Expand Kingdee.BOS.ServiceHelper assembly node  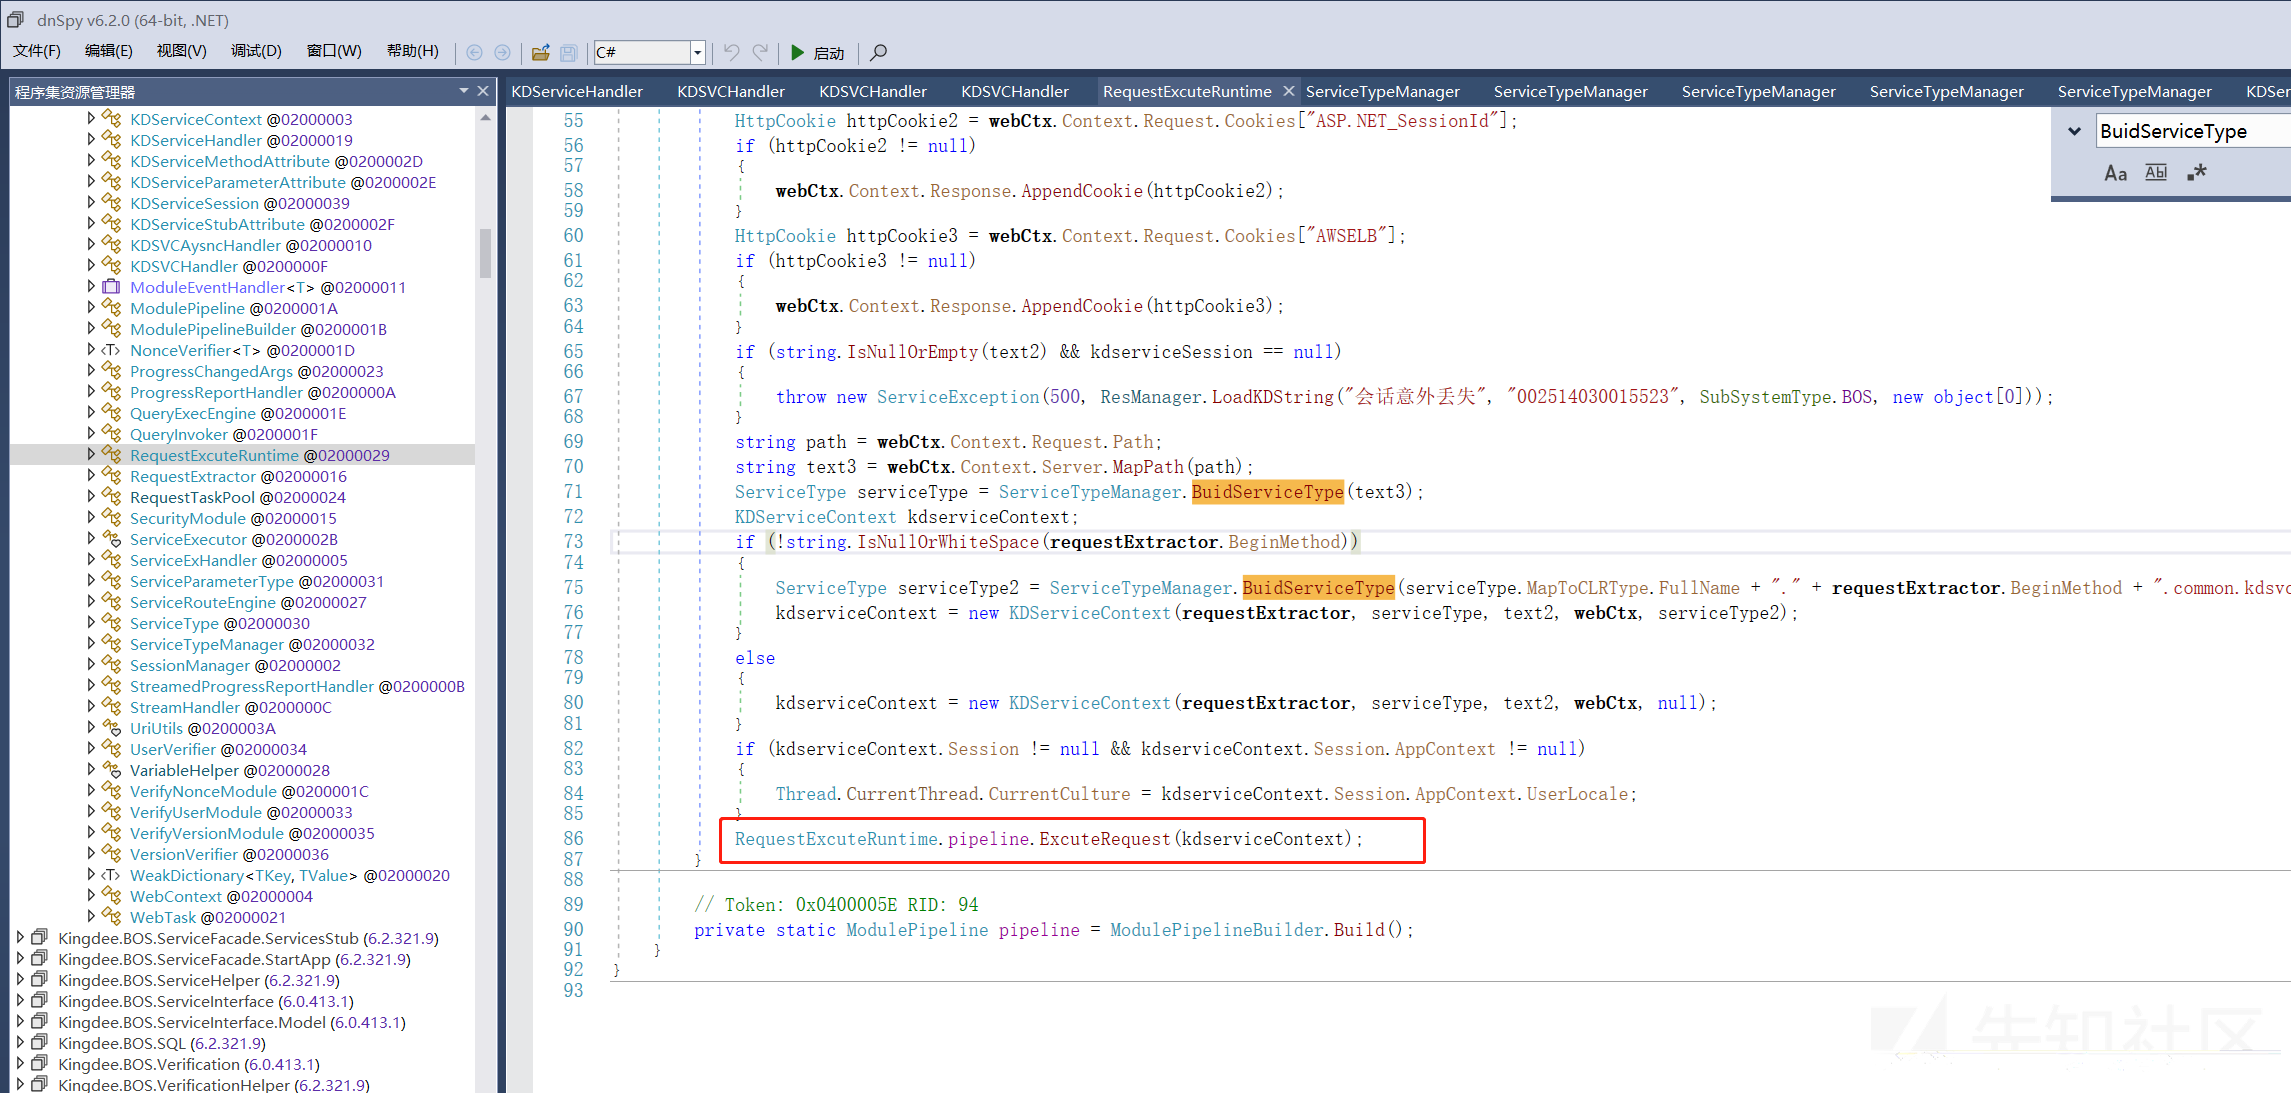click(20, 980)
